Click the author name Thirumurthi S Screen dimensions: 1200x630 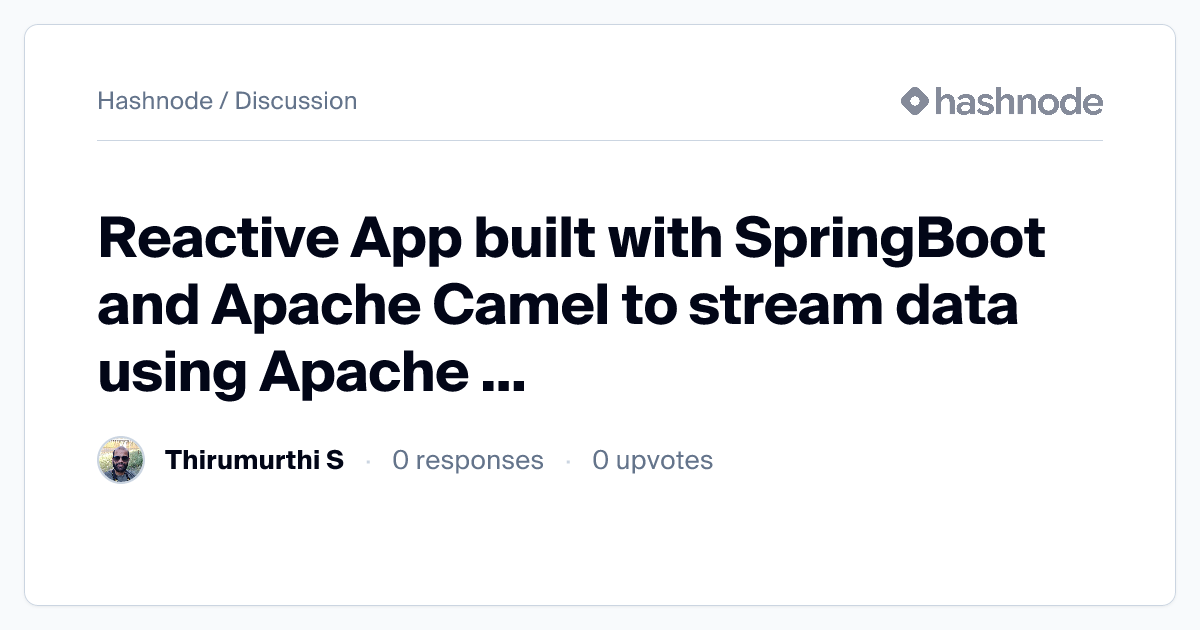click(254, 460)
